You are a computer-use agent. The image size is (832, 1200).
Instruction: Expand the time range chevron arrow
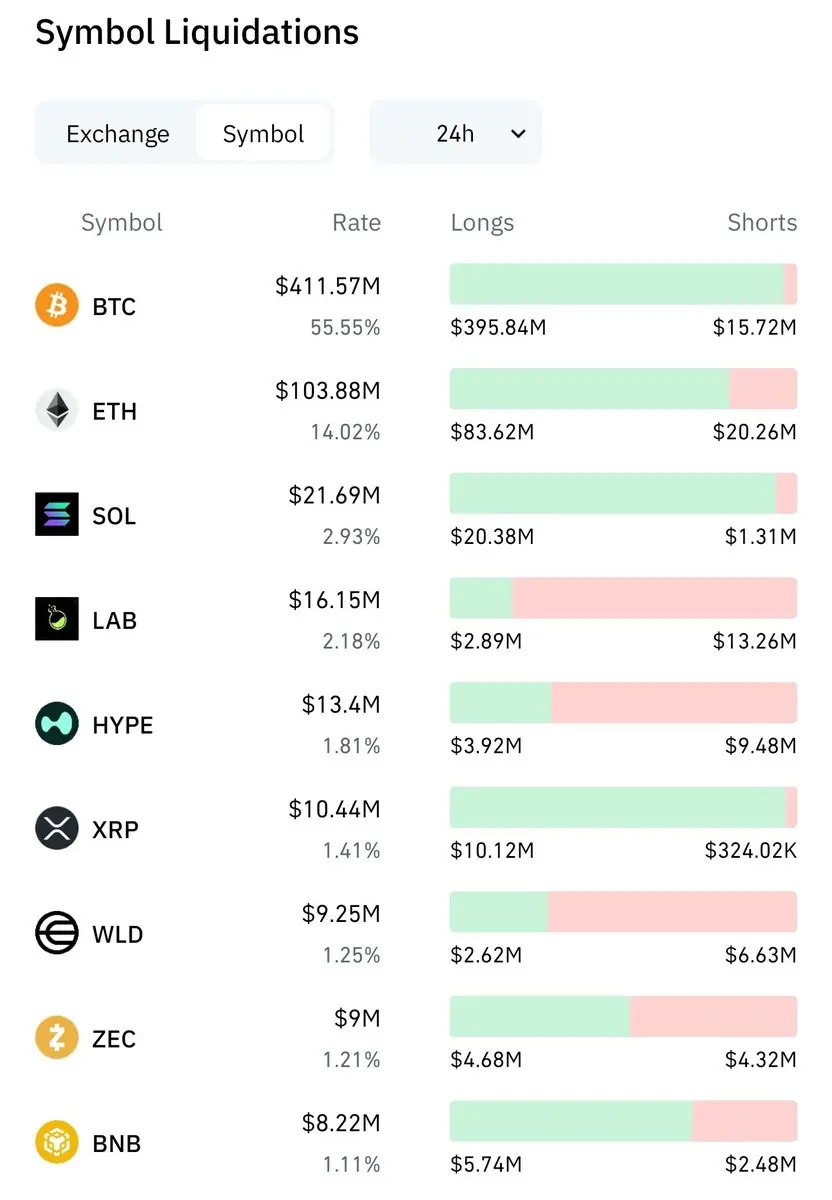coord(518,134)
